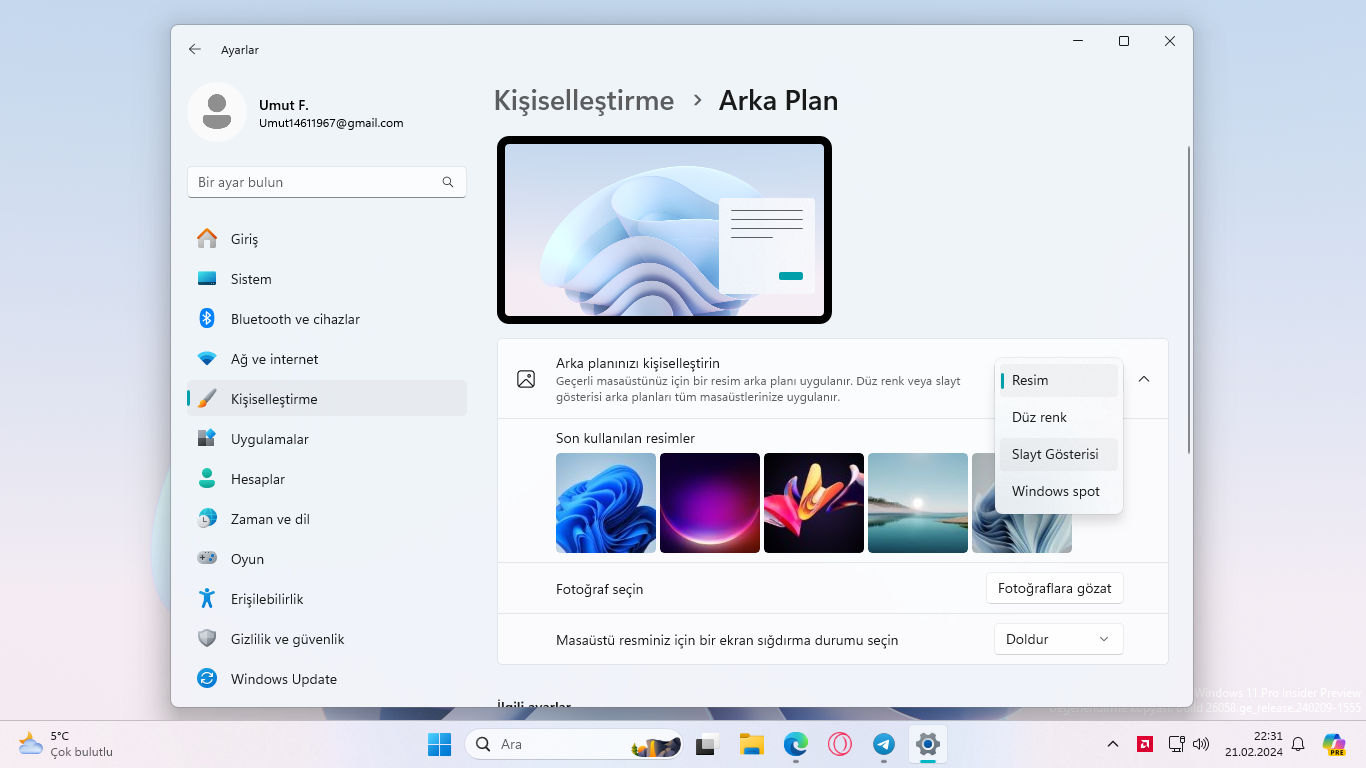Click the settings page vertical scrollbar
This screenshot has width=1366, height=768.
coord(1188,300)
